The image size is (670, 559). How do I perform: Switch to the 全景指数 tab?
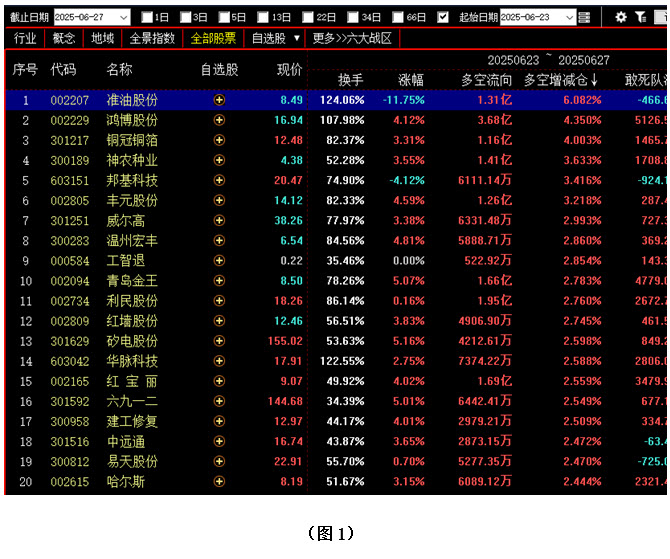tap(152, 38)
